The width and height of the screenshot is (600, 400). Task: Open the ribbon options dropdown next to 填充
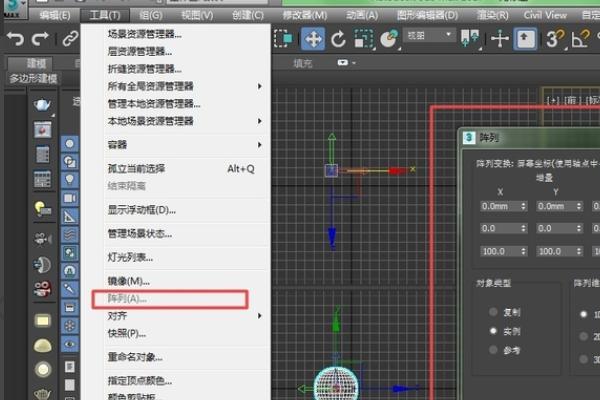pos(347,62)
